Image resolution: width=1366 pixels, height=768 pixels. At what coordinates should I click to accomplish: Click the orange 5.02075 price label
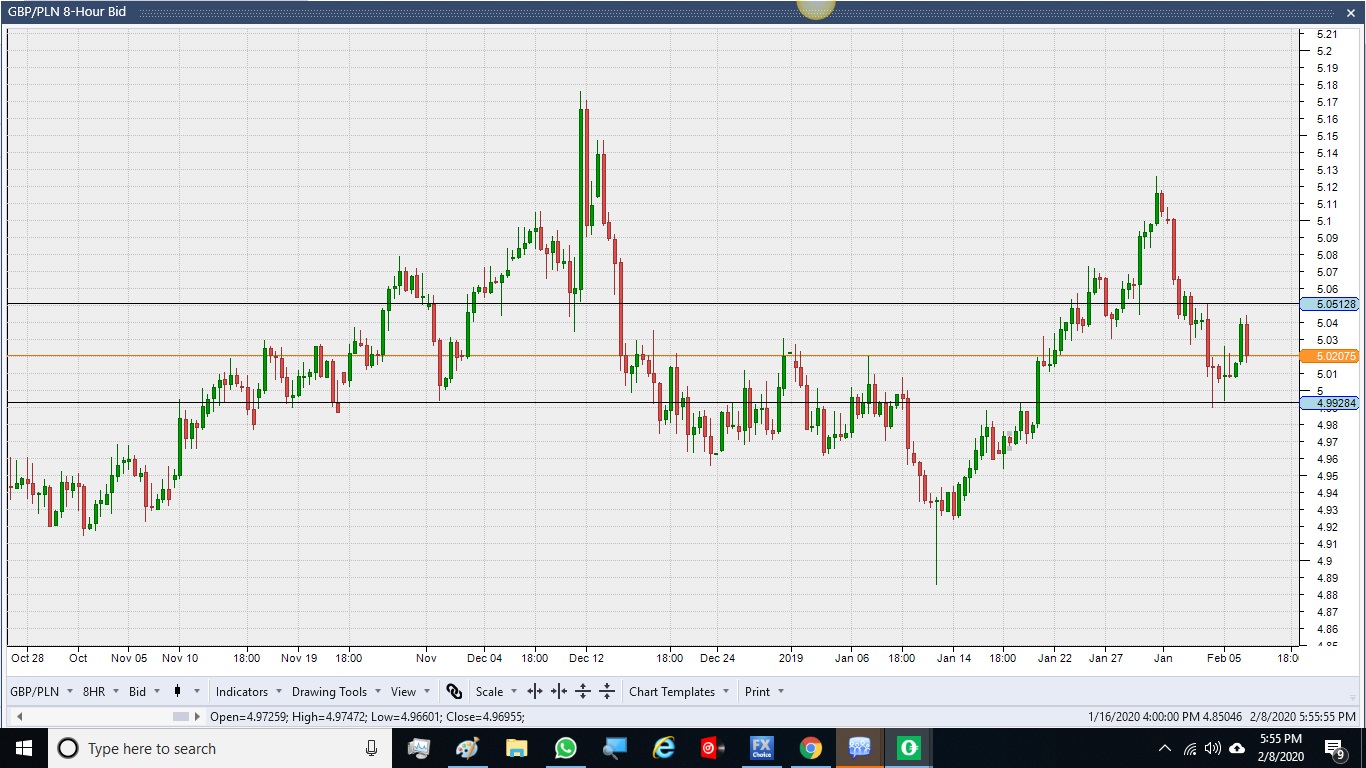click(1330, 356)
